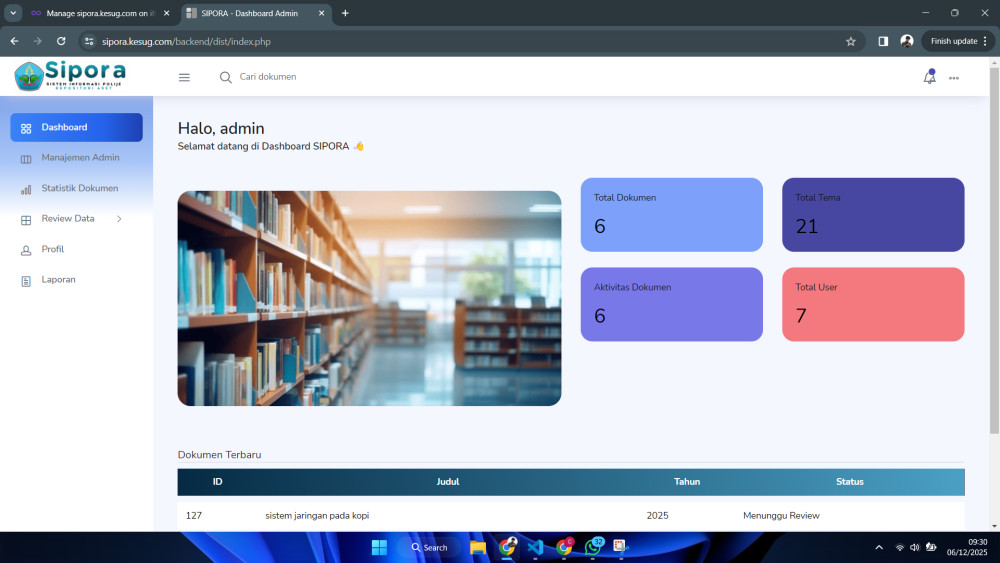Click the three-dot more options icon
The image size is (1000, 563).
pos(954,78)
